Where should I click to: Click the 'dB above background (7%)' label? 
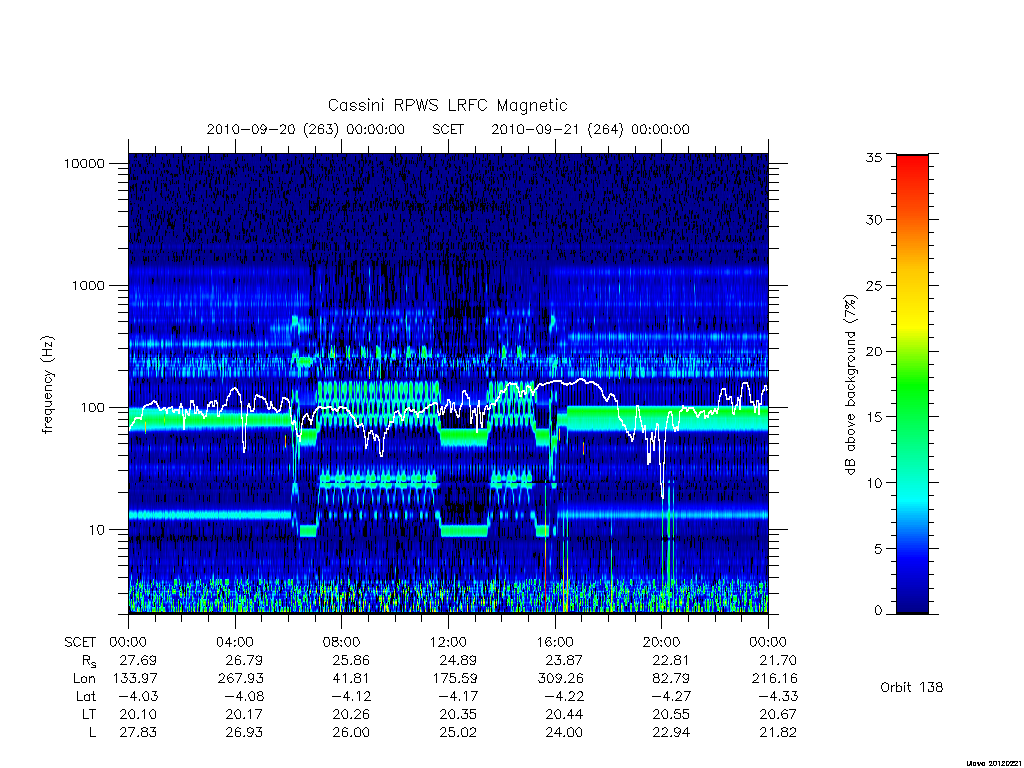coord(850,385)
